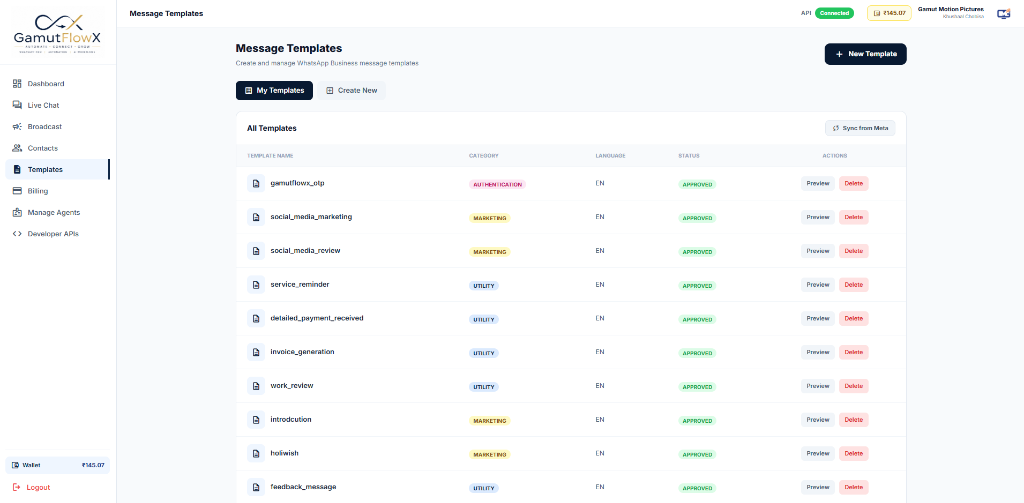This screenshot has height=503, width=1024.
Task: Click the profile avatar icon in the top right
Action: pos(1003,13)
